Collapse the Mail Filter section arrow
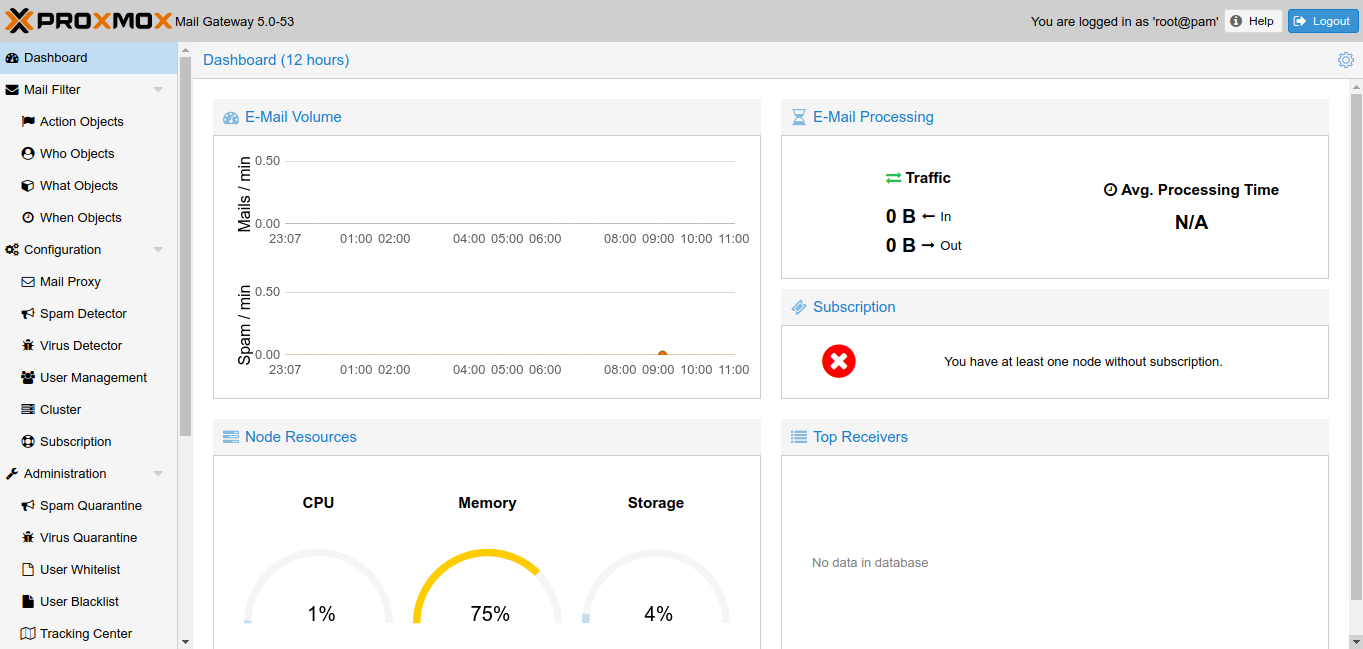This screenshot has width=1363, height=649. tap(158, 90)
